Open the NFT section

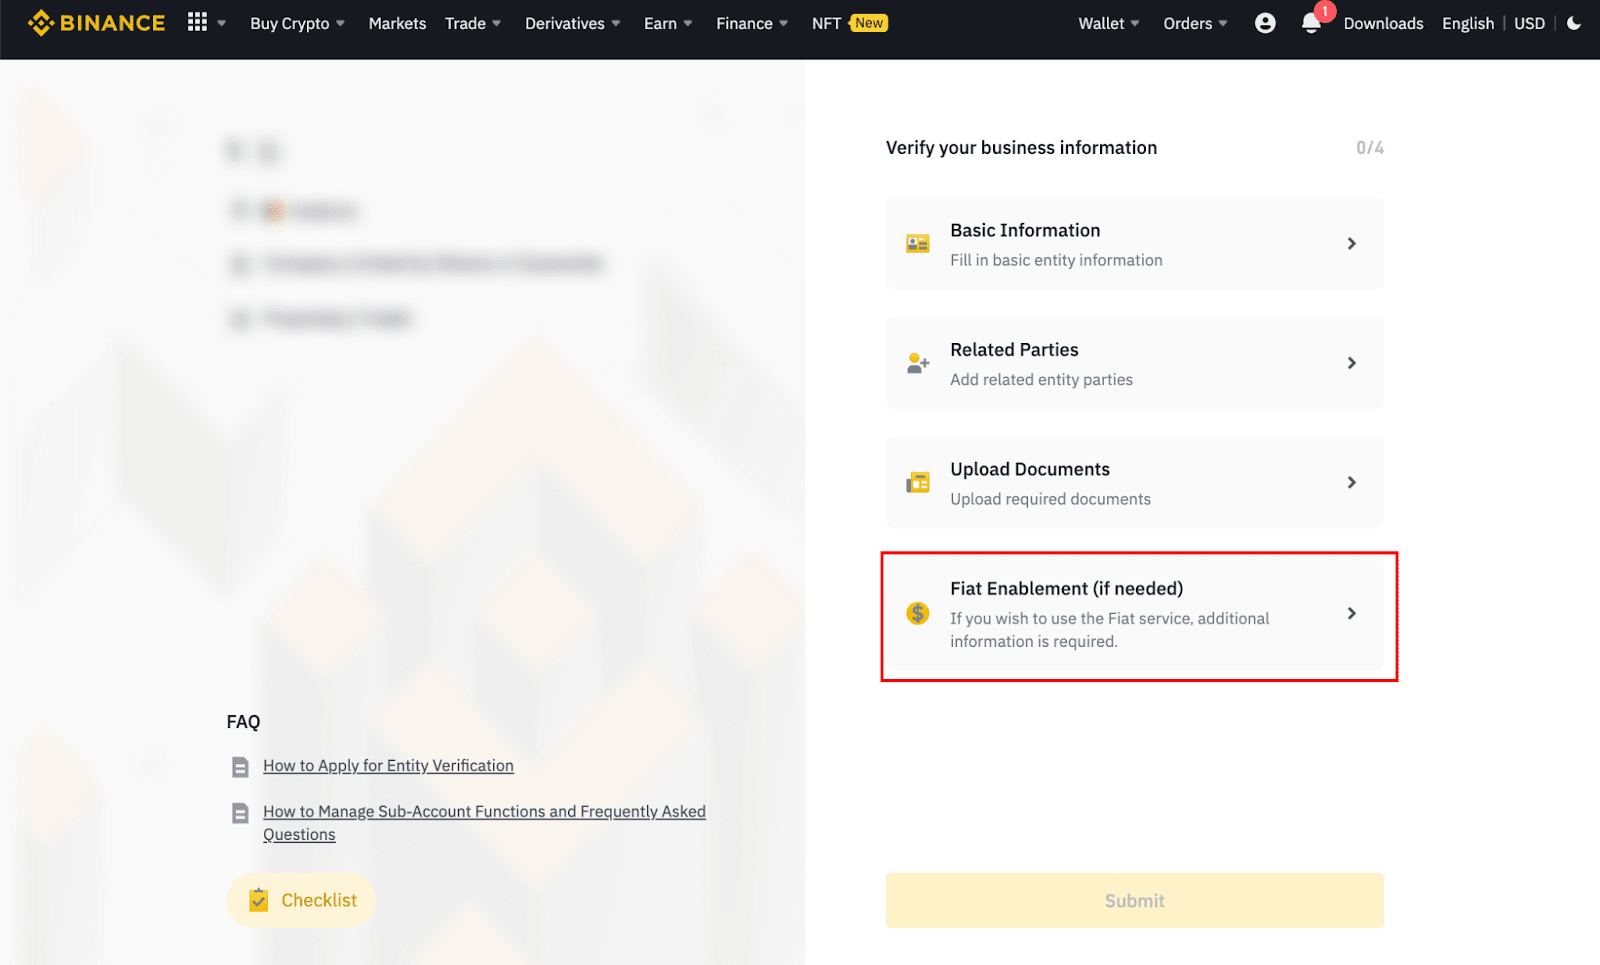coord(826,23)
